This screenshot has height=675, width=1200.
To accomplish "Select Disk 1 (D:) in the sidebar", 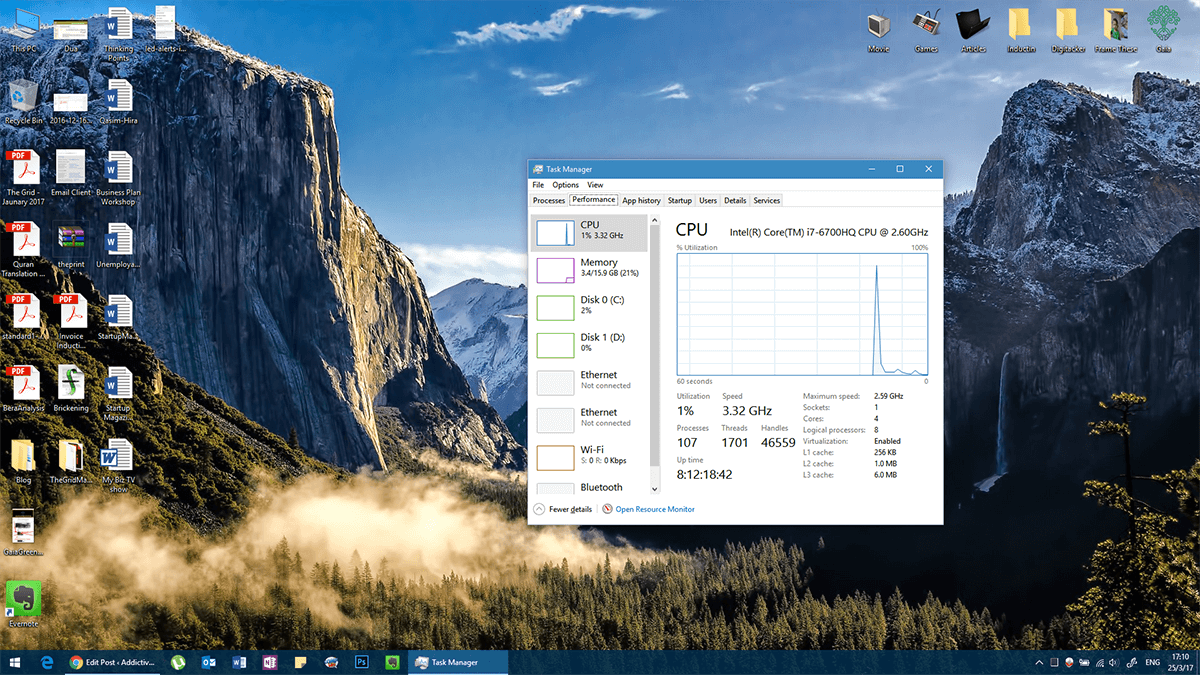I will (590, 344).
